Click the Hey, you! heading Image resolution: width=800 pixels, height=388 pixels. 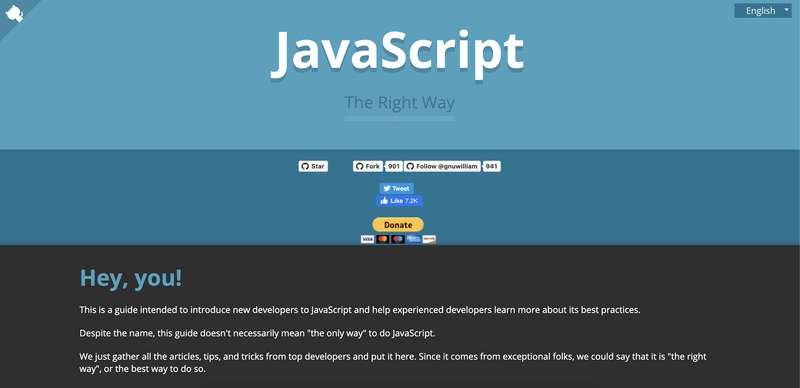pos(131,278)
